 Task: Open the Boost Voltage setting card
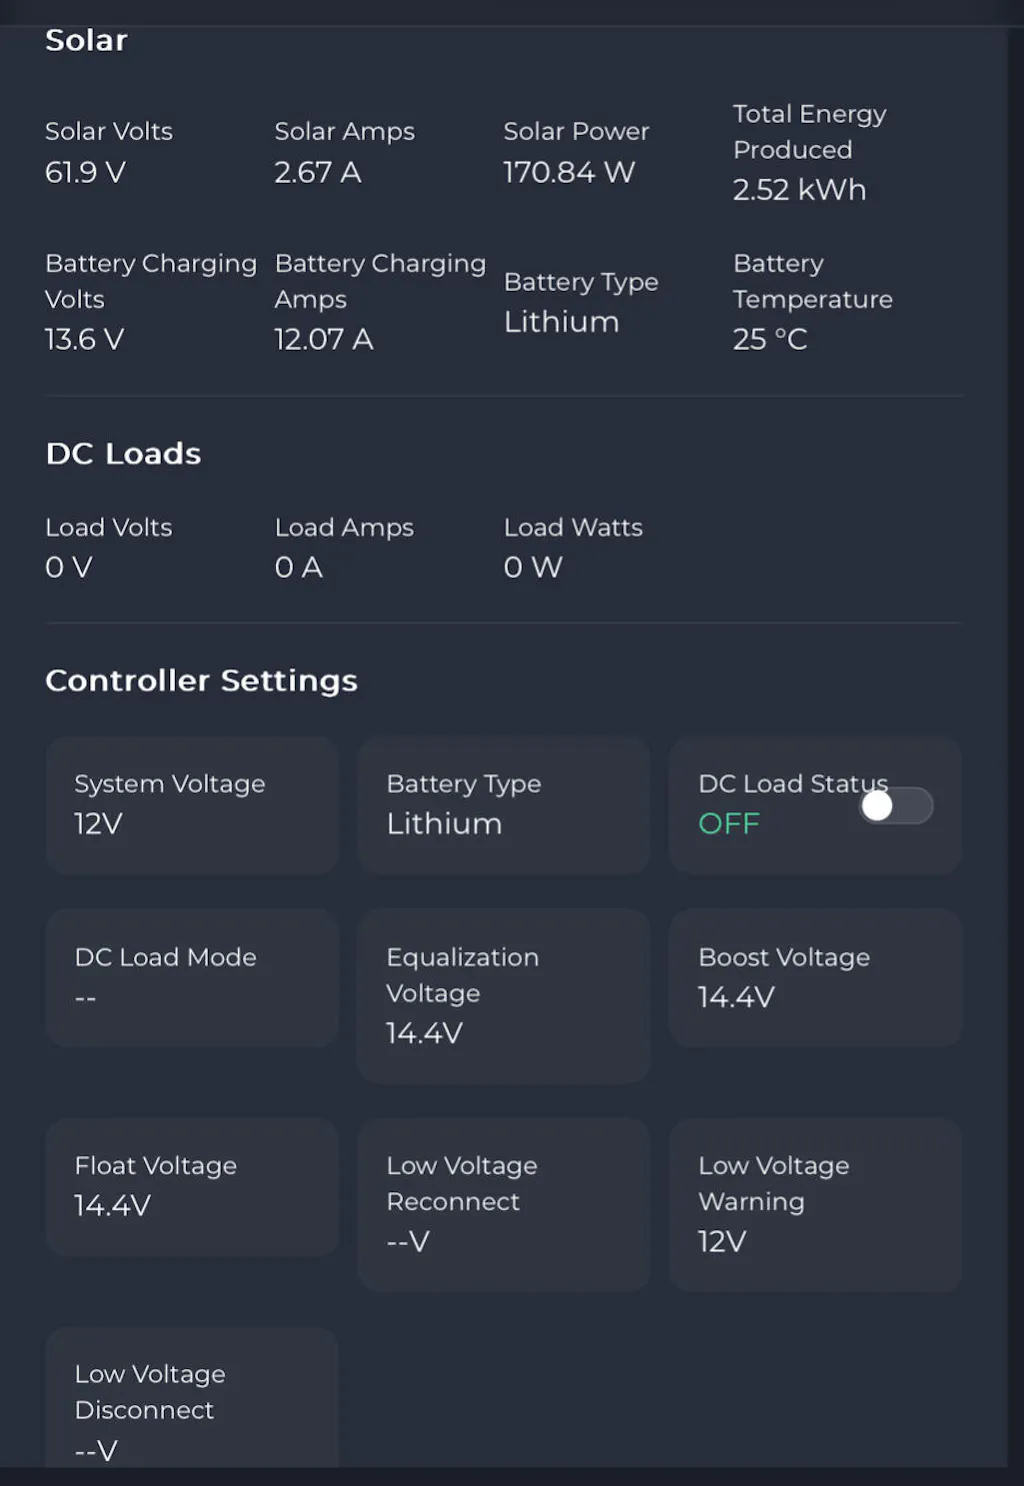tap(815, 977)
